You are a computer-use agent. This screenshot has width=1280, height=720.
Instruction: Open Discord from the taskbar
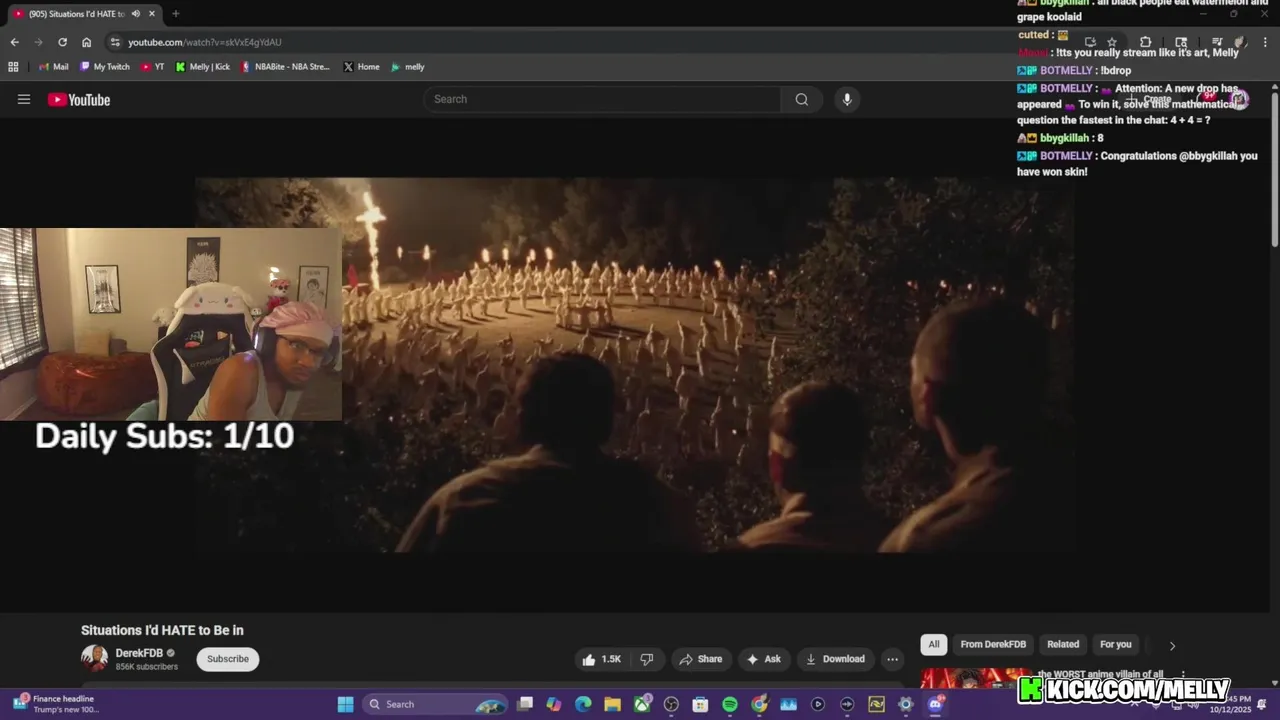[x=935, y=704]
